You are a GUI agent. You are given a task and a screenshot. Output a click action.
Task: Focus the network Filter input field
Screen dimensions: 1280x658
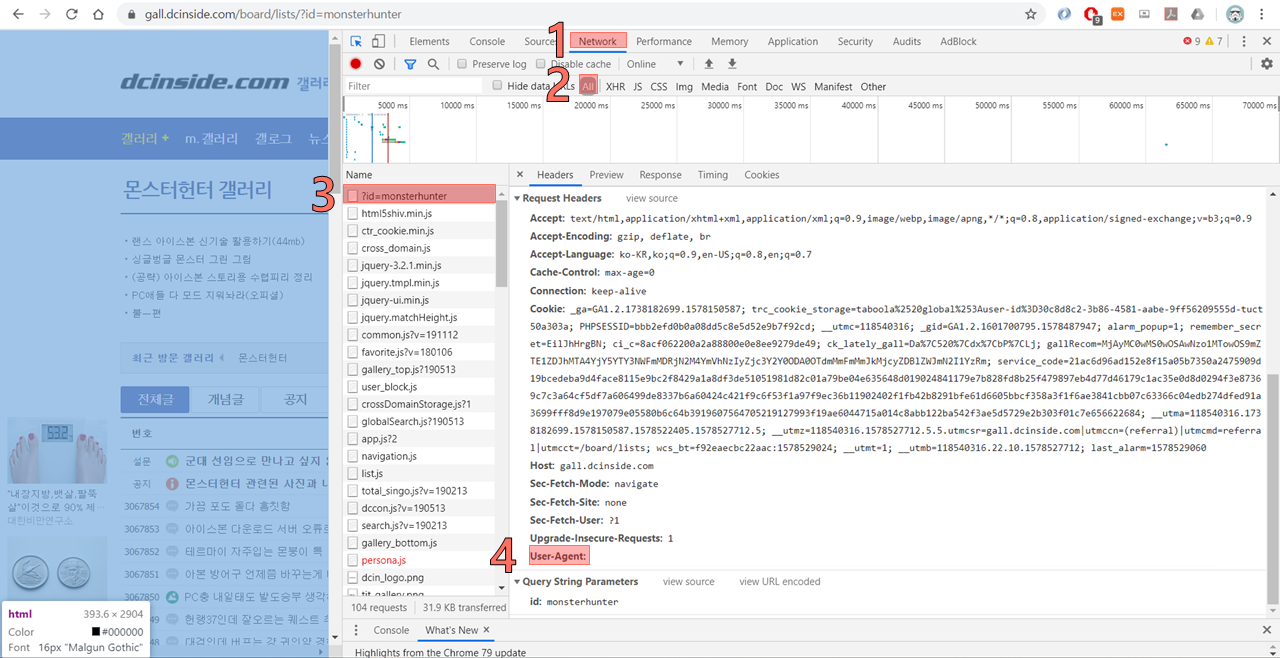coord(413,87)
